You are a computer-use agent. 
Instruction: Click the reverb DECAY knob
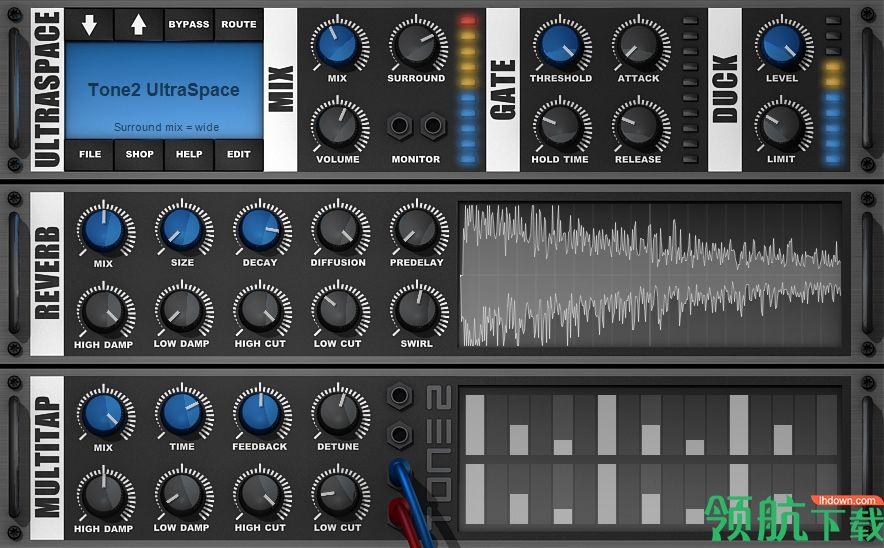click(x=260, y=228)
